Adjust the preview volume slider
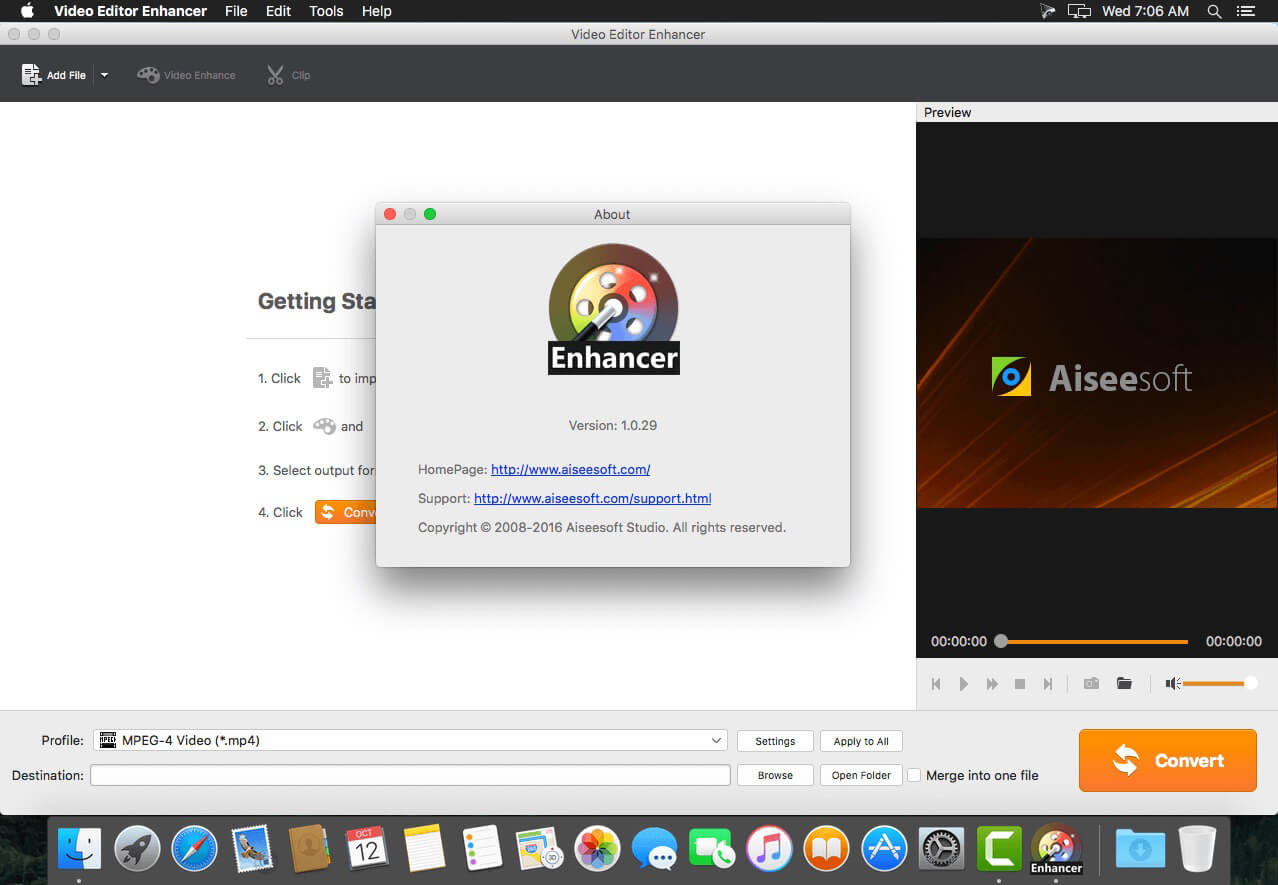This screenshot has height=885, width=1278. [x=1219, y=684]
